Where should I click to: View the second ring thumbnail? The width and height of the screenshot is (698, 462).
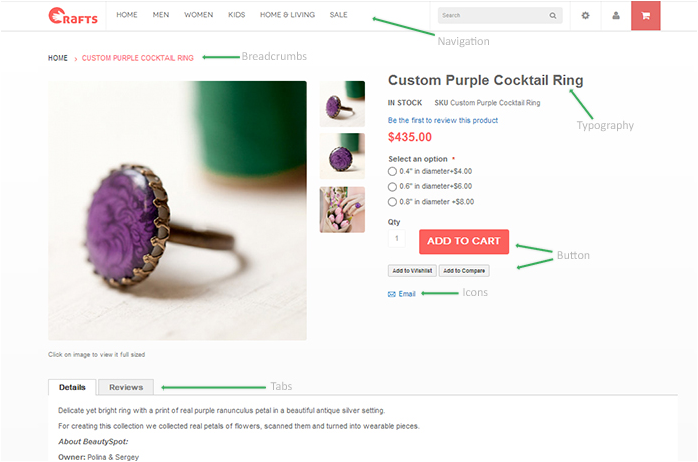point(342,156)
